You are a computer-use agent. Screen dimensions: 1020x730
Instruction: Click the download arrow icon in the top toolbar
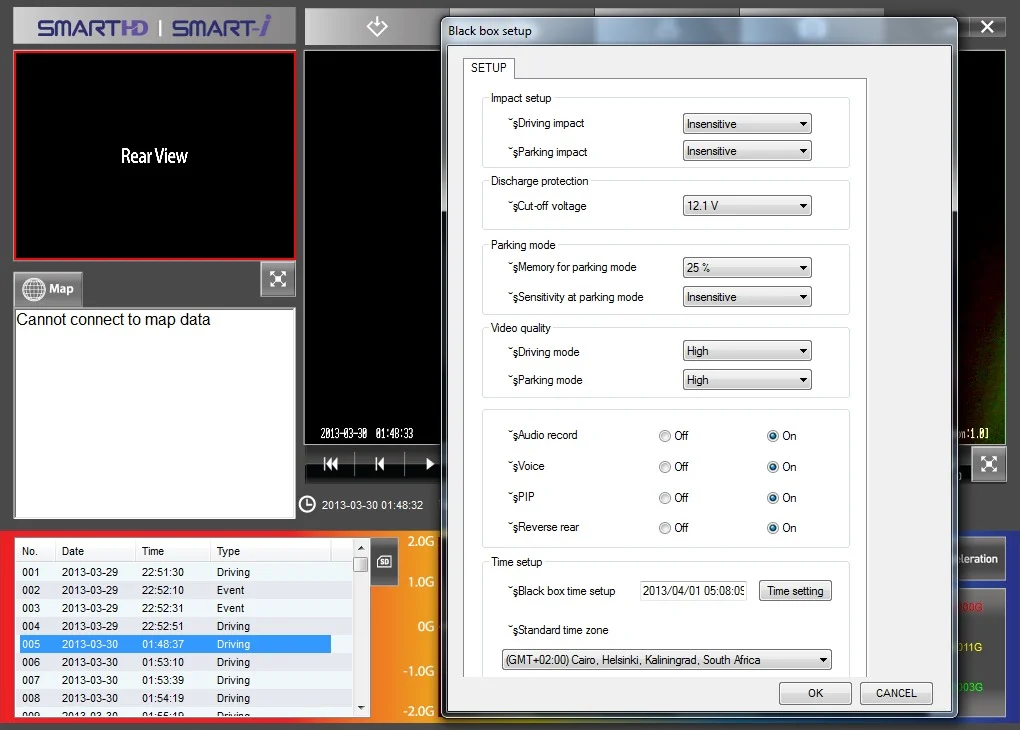coord(377,27)
